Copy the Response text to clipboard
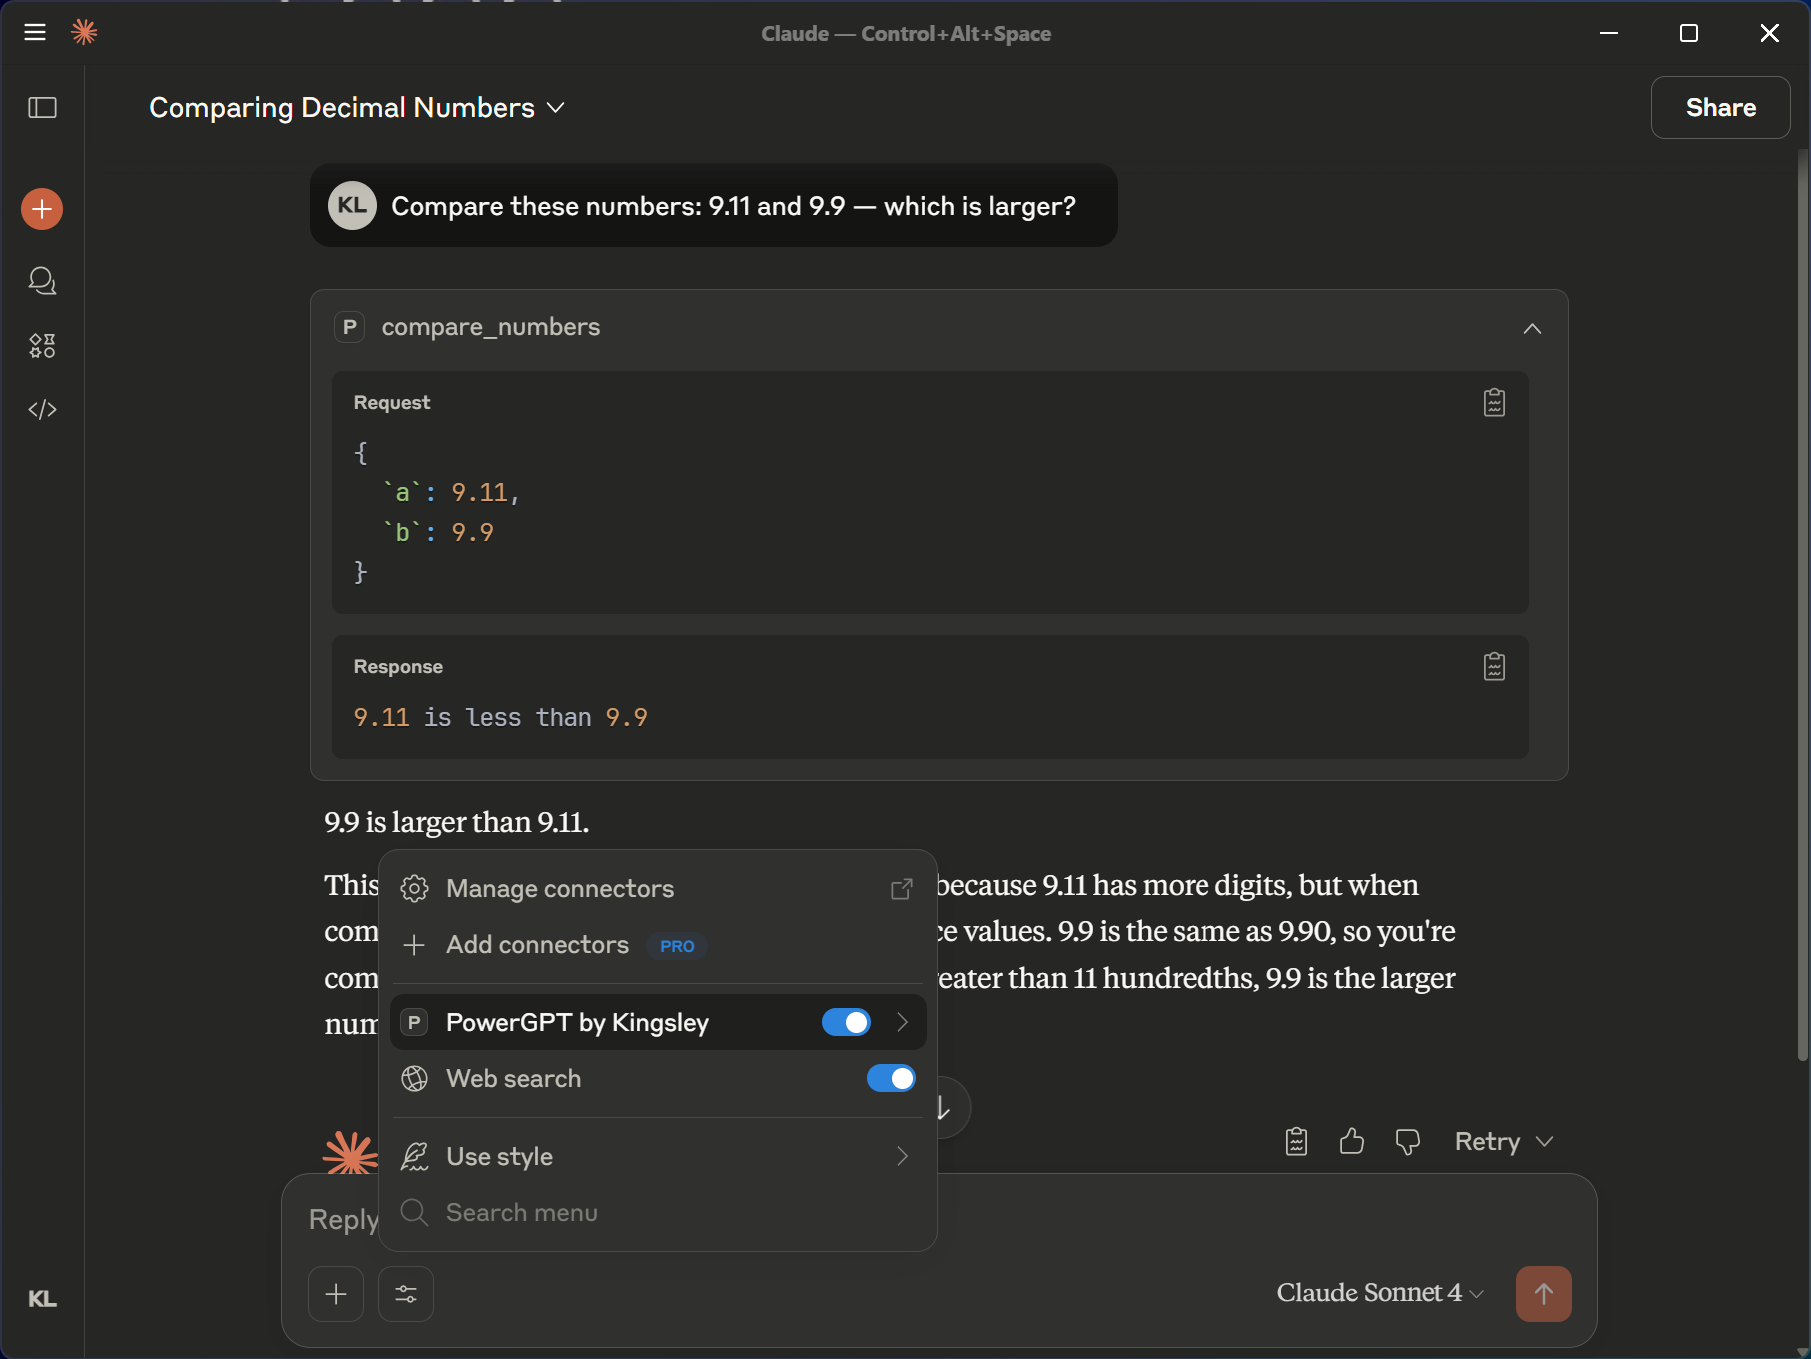 click(x=1494, y=667)
